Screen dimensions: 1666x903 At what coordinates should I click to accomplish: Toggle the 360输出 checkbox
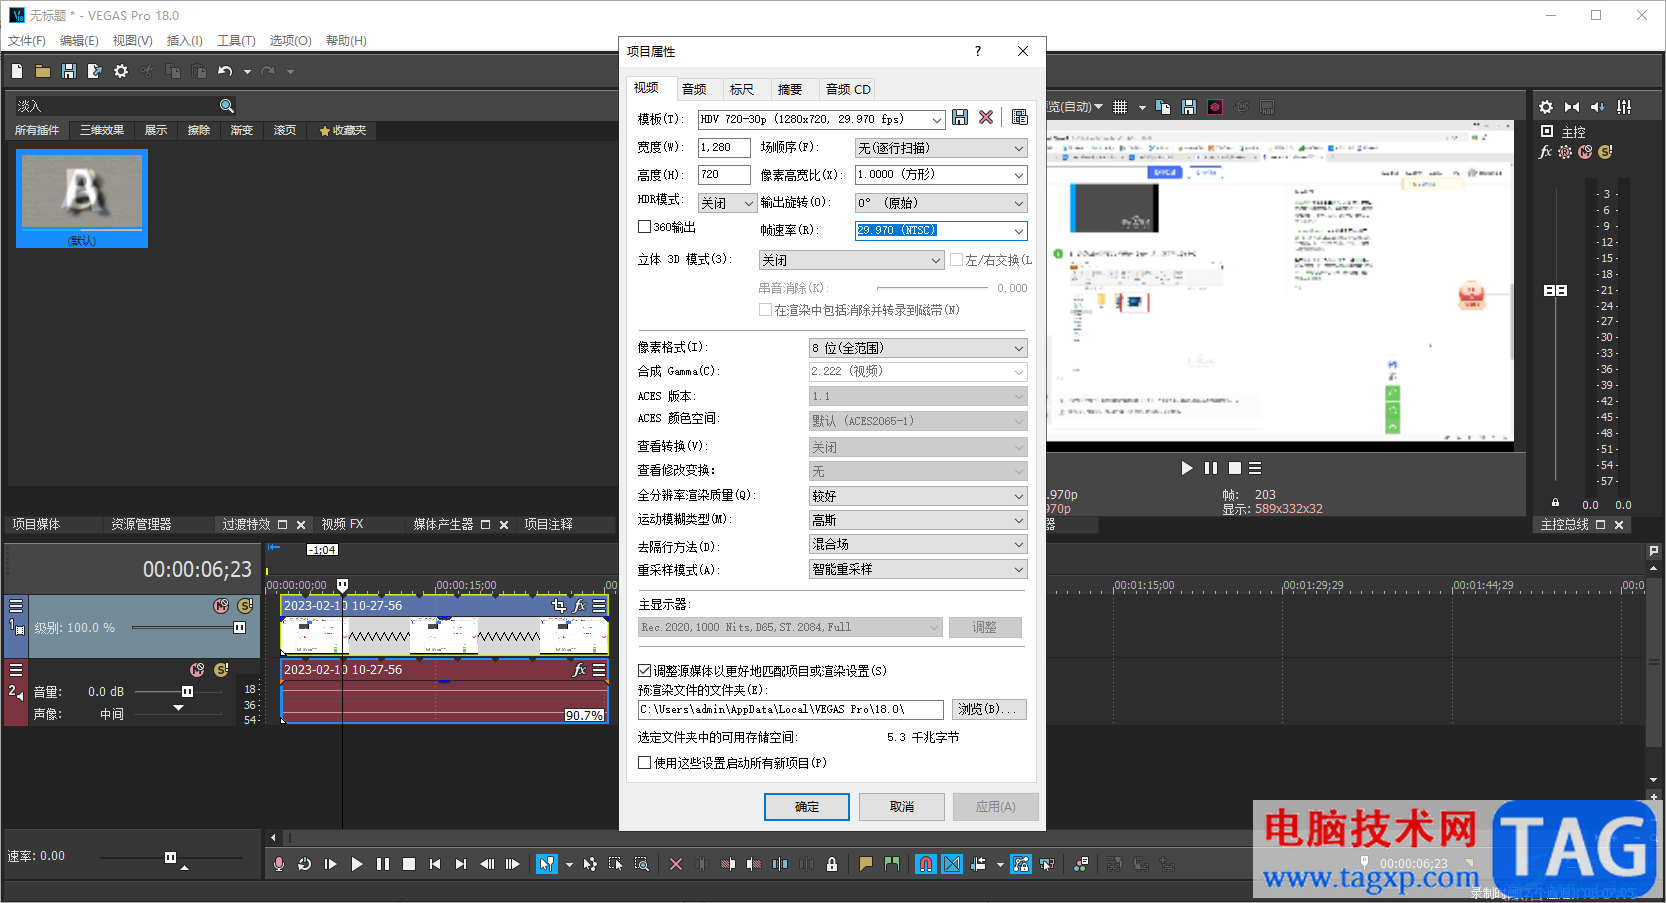pos(645,227)
